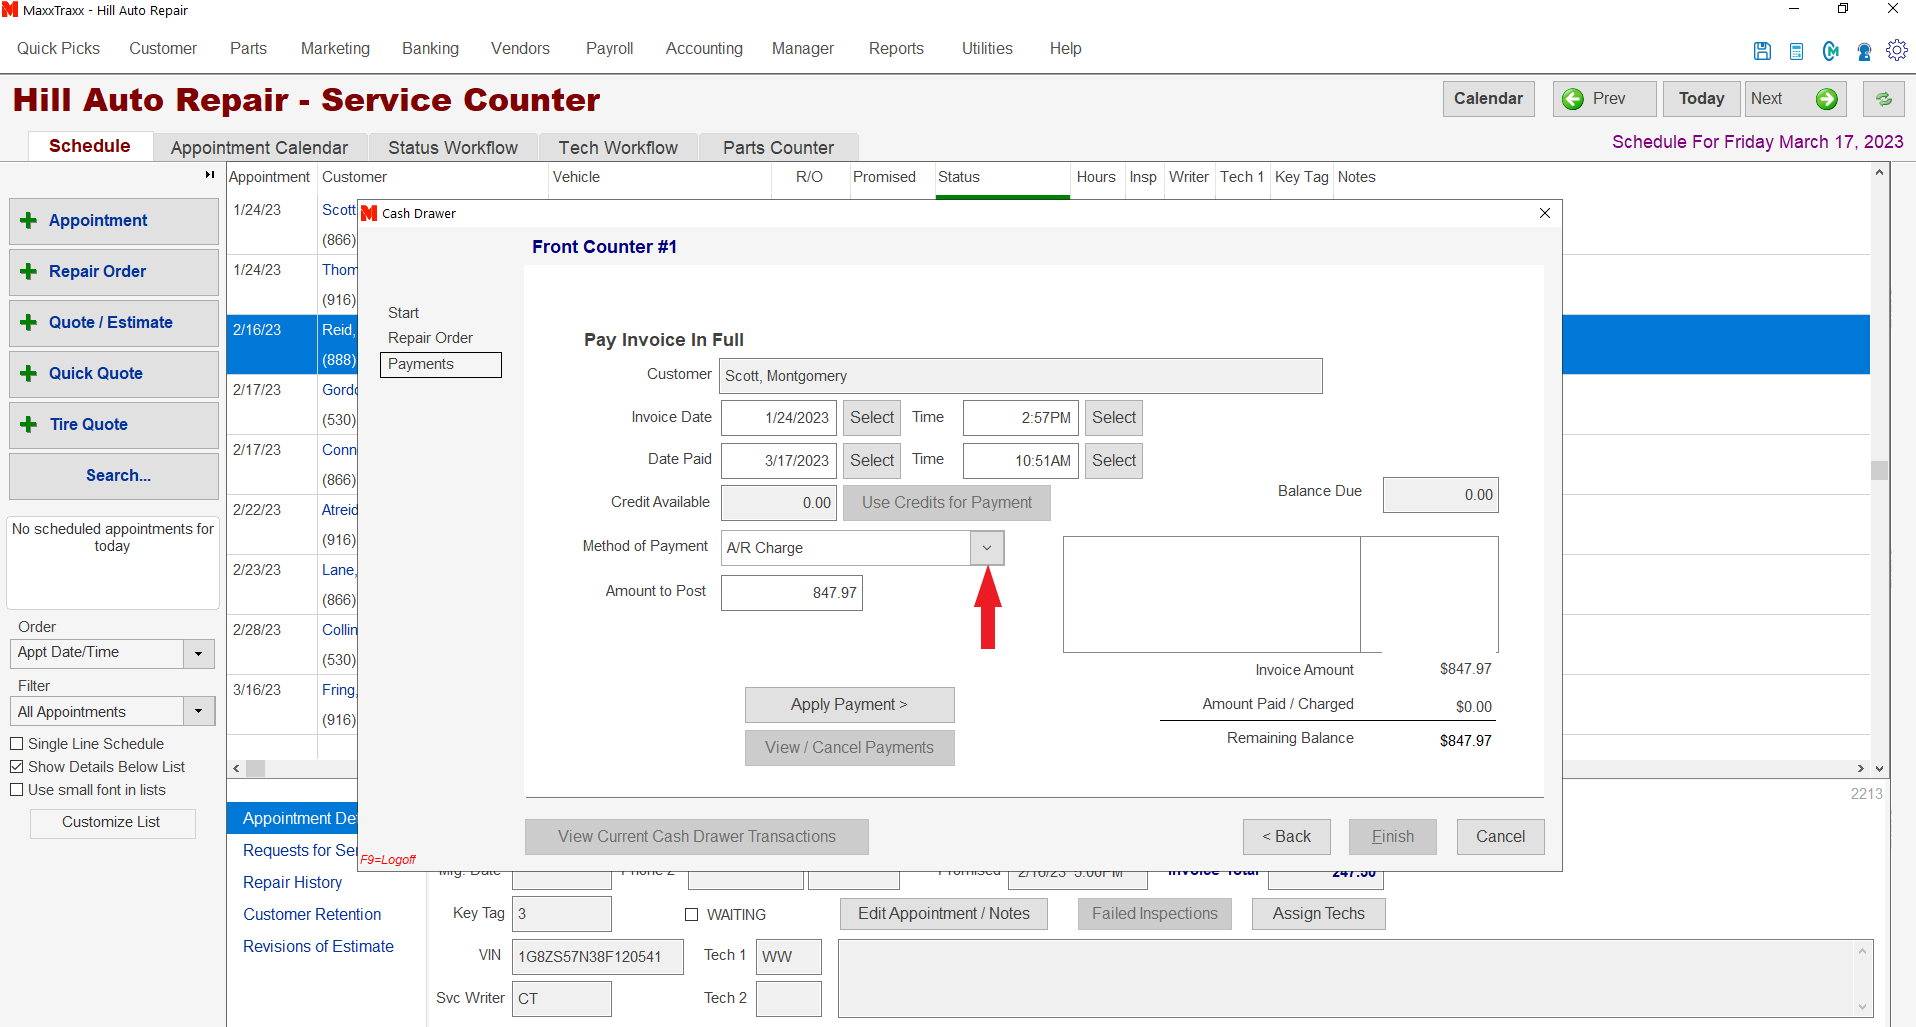Select the Payments step in wizard

click(440, 365)
